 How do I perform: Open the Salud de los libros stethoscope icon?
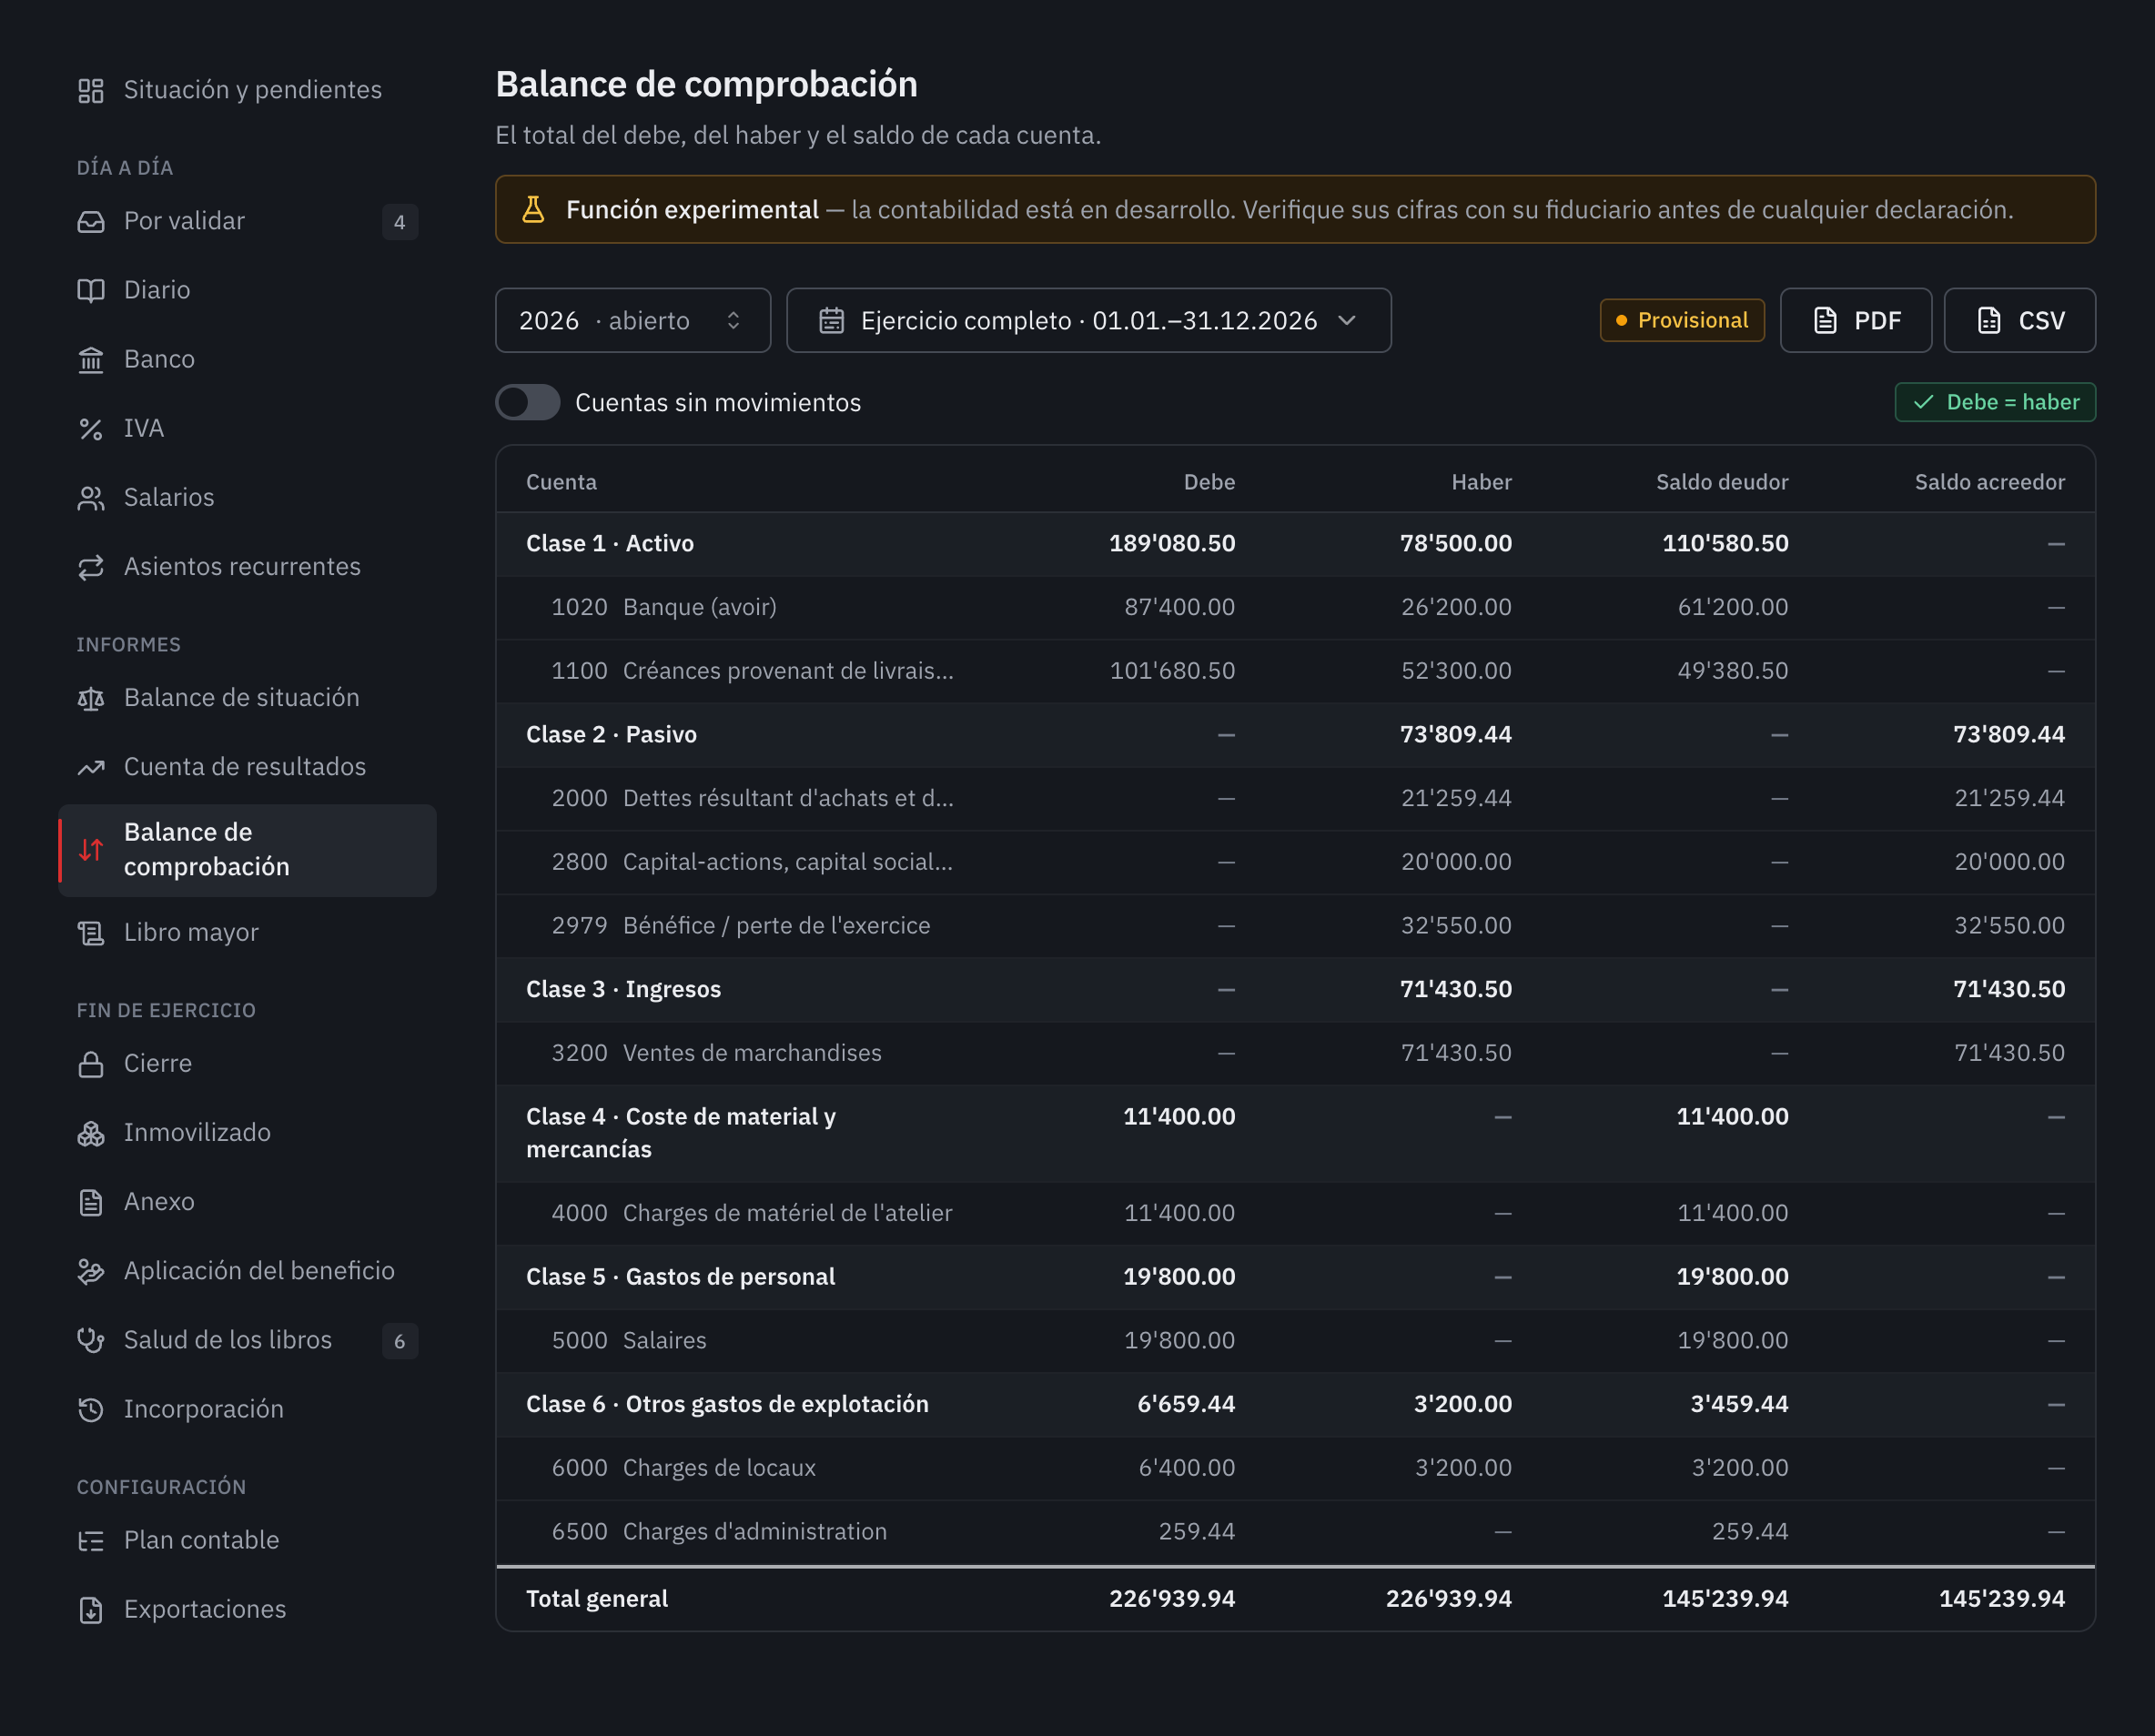point(91,1340)
